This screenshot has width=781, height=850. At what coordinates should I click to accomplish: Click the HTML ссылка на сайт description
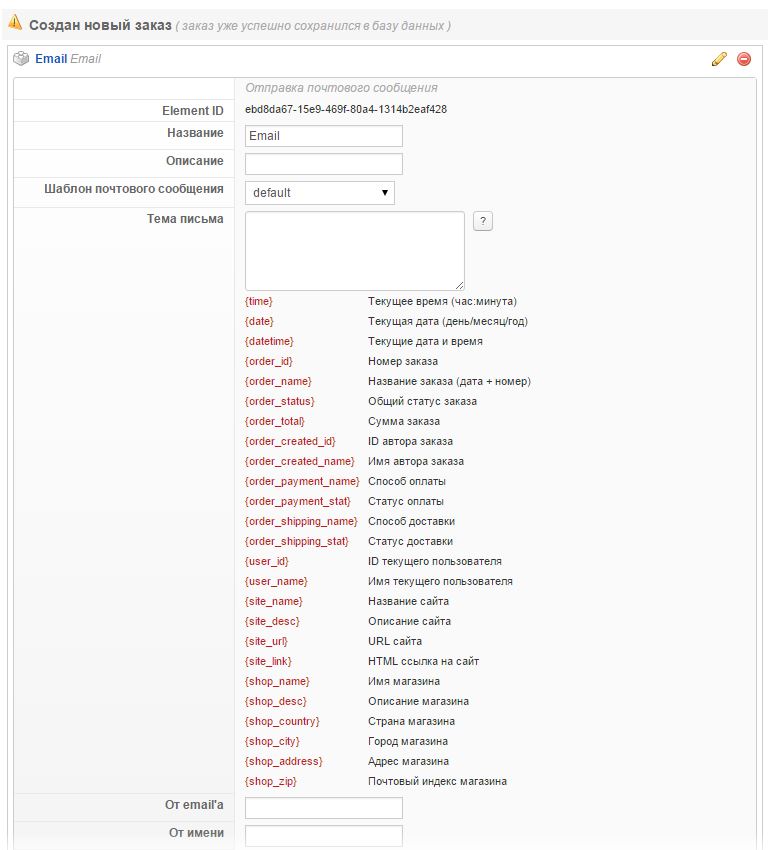click(423, 662)
